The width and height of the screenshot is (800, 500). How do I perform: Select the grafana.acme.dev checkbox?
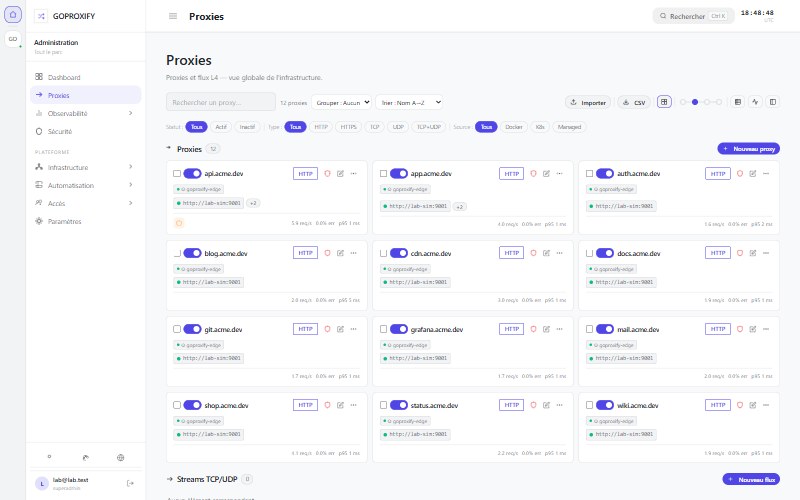pos(383,329)
